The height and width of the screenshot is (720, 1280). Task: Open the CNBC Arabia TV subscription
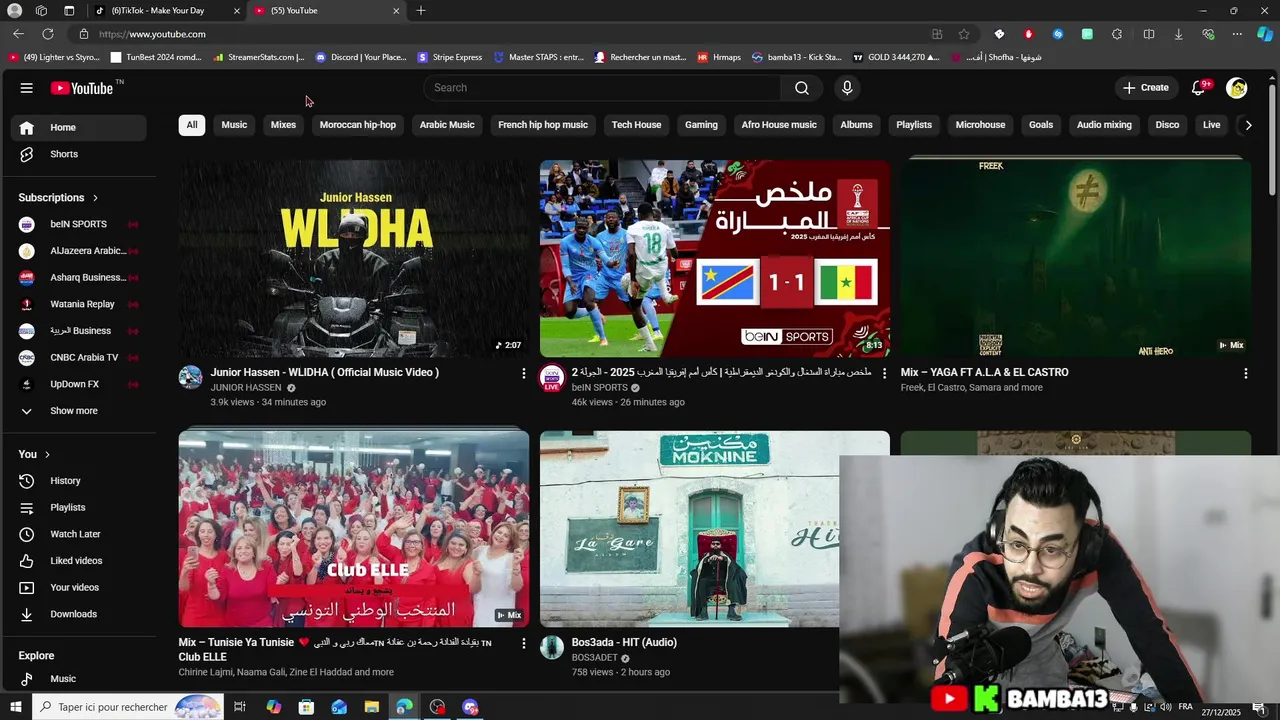click(79, 357)
